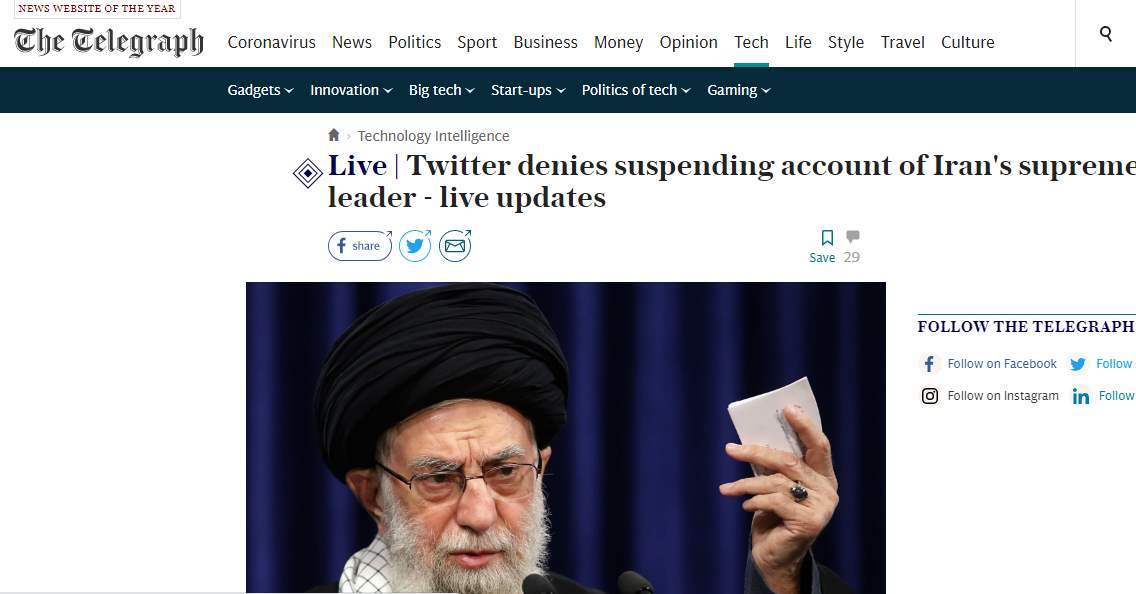Open Technology Intelligence breadcrumb link

pyautogui.click(x=433, y=135)
